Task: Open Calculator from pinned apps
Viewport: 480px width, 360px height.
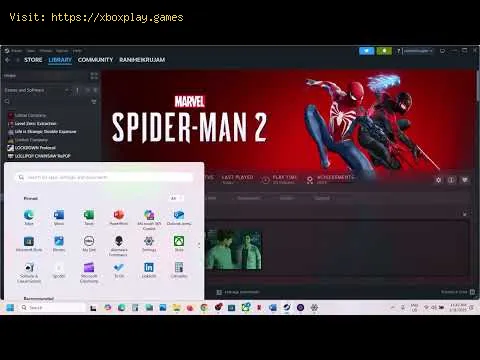Action: [x=179, y=270]
